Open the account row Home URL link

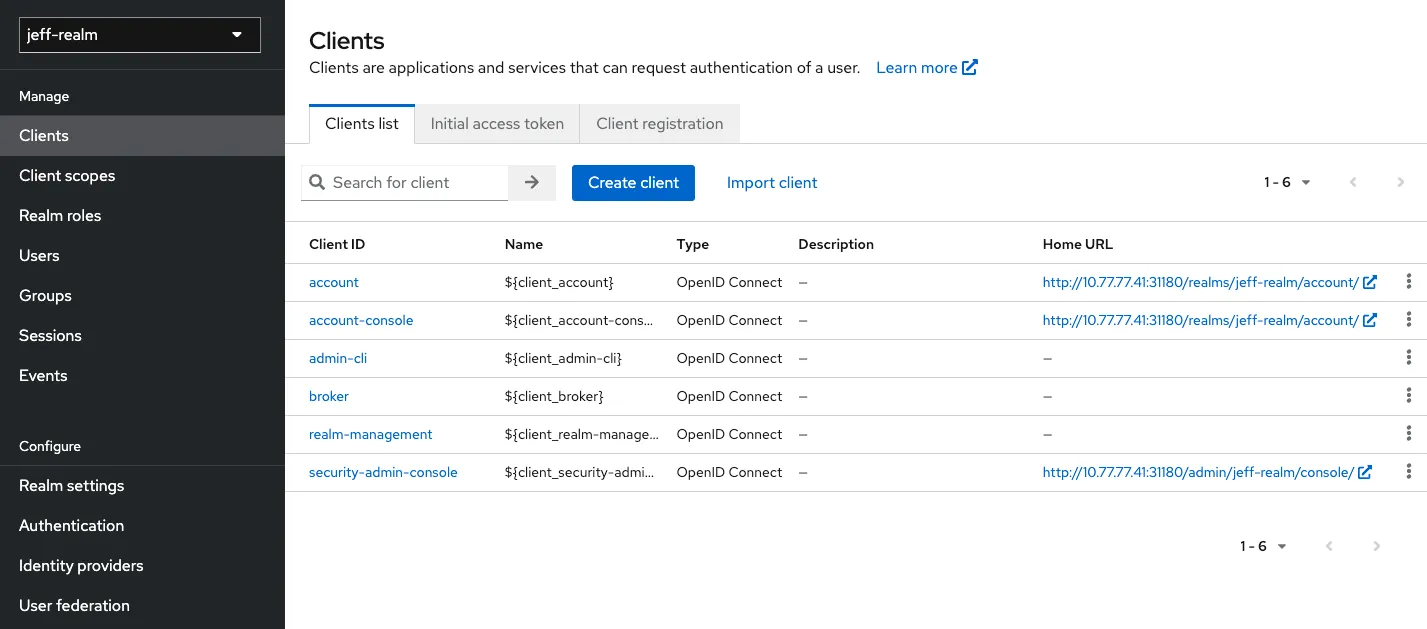pos(1210,282)
